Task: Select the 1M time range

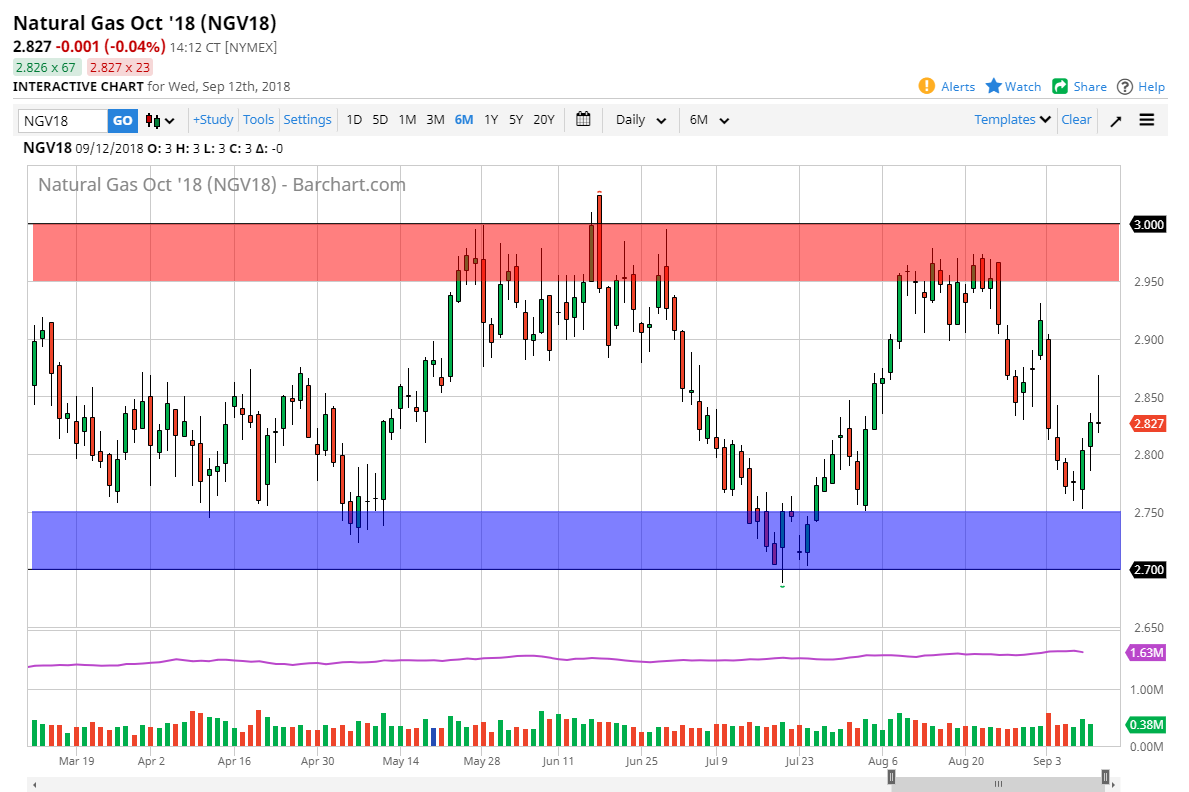Action: click(407, 119)
